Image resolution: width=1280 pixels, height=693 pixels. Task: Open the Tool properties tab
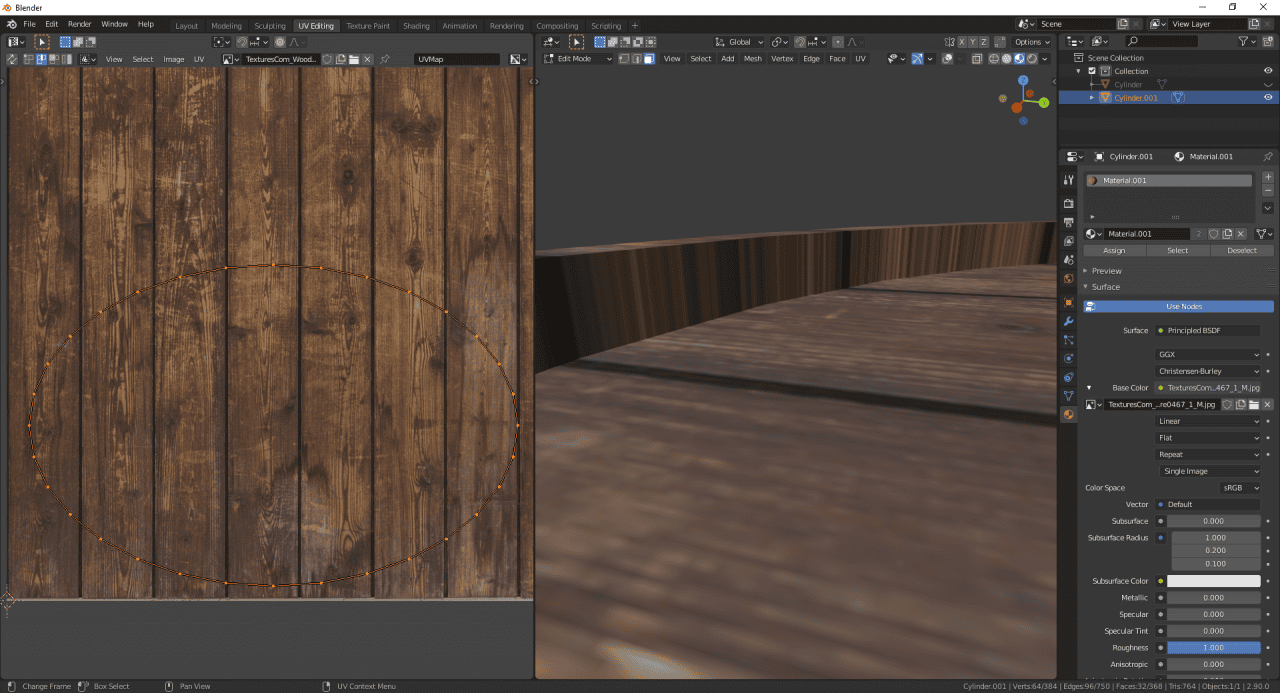tap(1068, 180)
